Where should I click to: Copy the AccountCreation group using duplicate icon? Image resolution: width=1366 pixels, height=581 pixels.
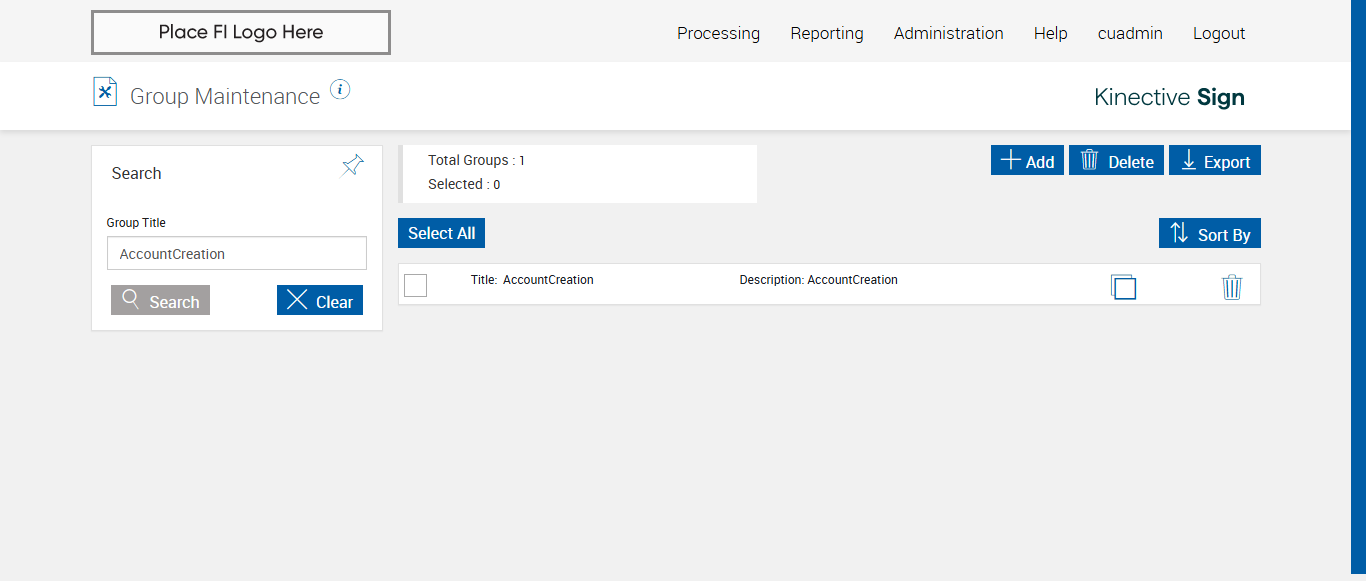click(1123, 287)
